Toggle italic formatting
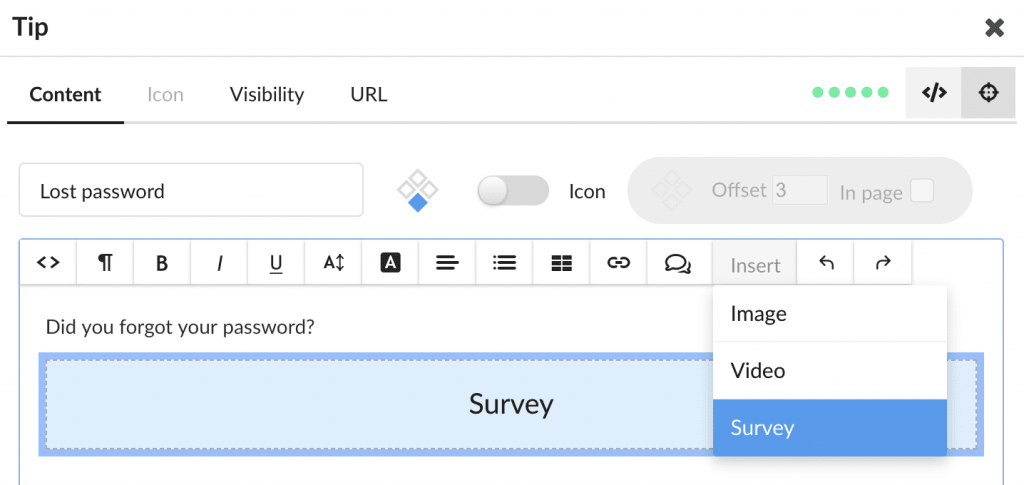 coord(219,262)
